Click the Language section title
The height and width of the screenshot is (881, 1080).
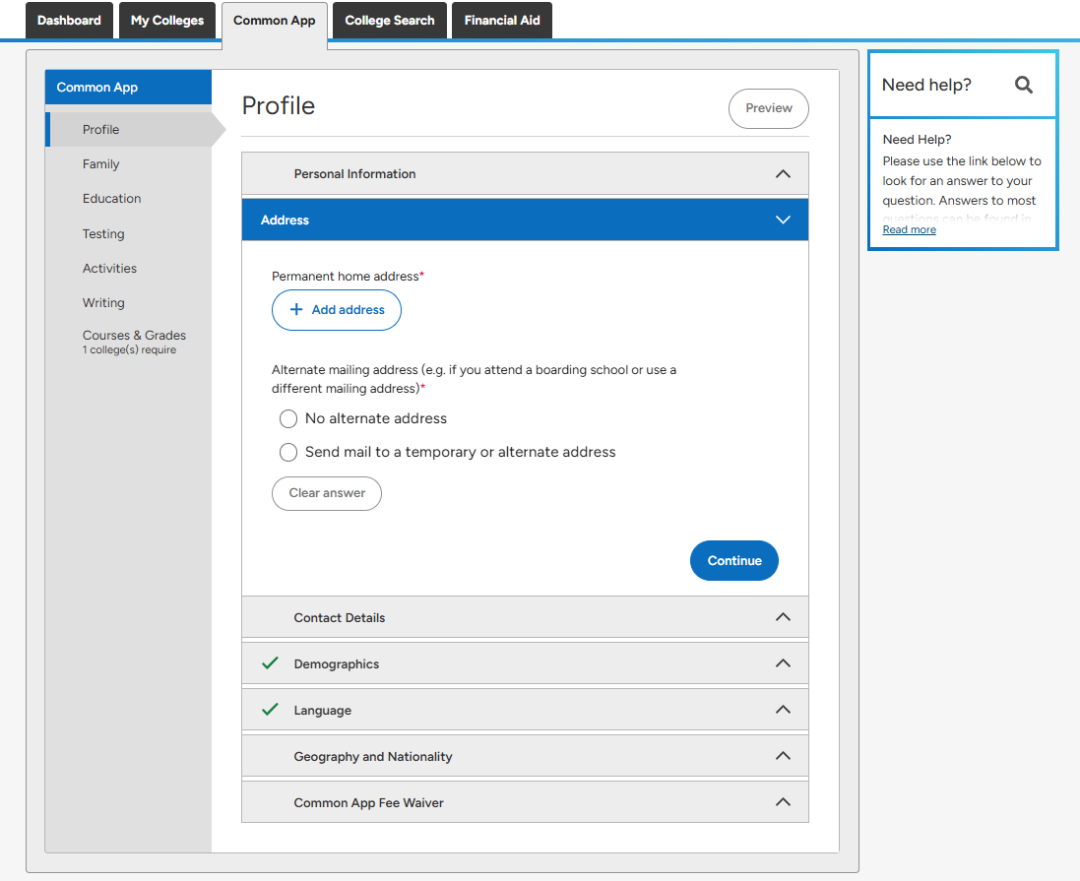[x=322, y=710]
